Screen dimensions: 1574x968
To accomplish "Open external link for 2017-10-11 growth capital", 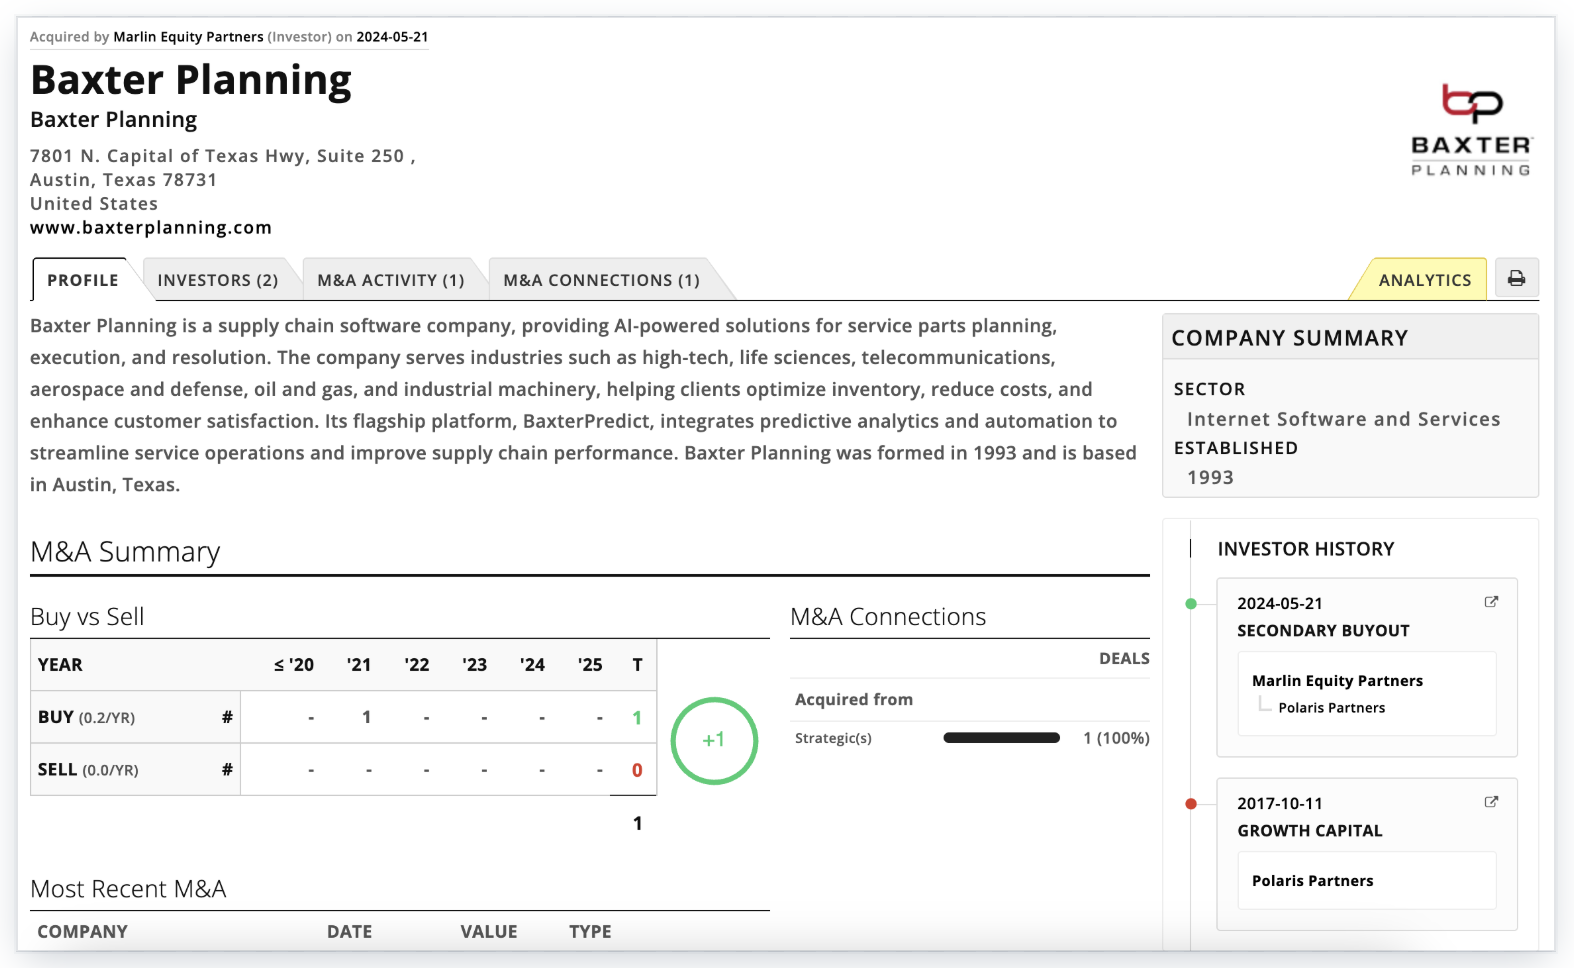I will 1491,802.
